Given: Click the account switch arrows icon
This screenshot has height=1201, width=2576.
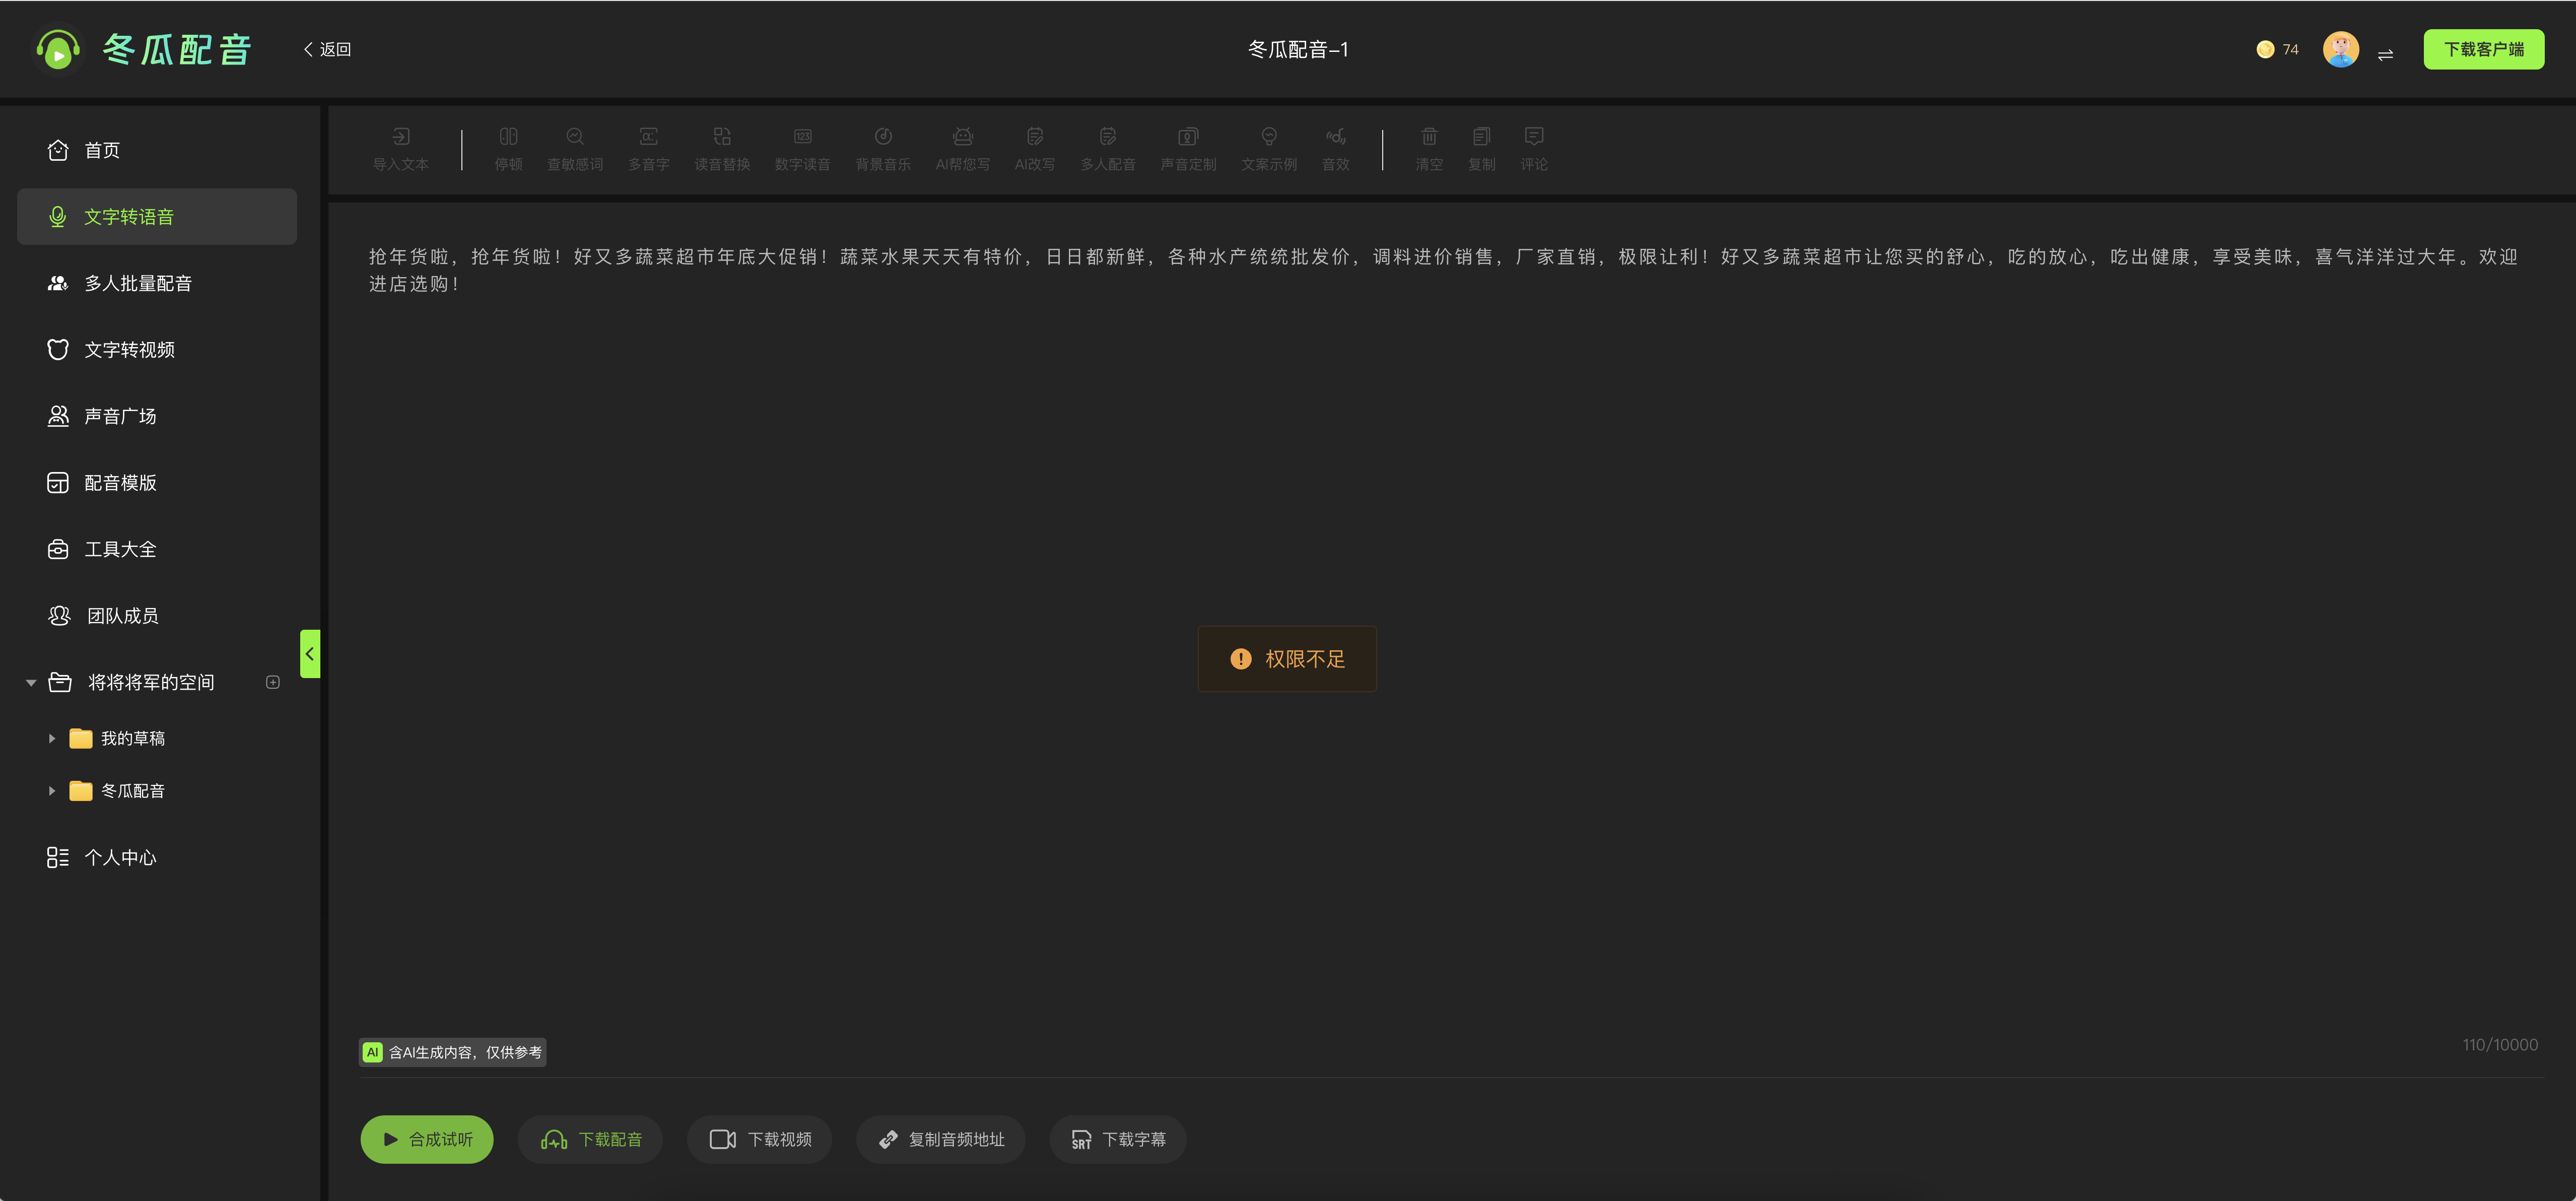Looking at the screenshot, I should click(x=2385, y=54).
